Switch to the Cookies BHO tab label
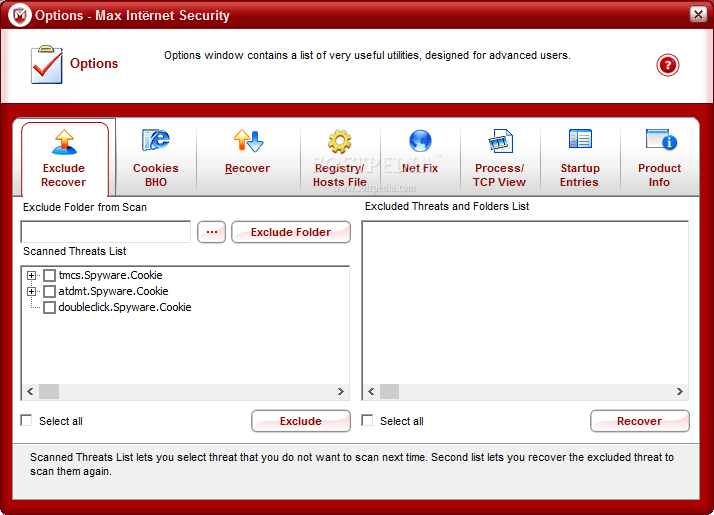Image resolution: width=714 pixels, height=515 pixels. coord(156,175)
